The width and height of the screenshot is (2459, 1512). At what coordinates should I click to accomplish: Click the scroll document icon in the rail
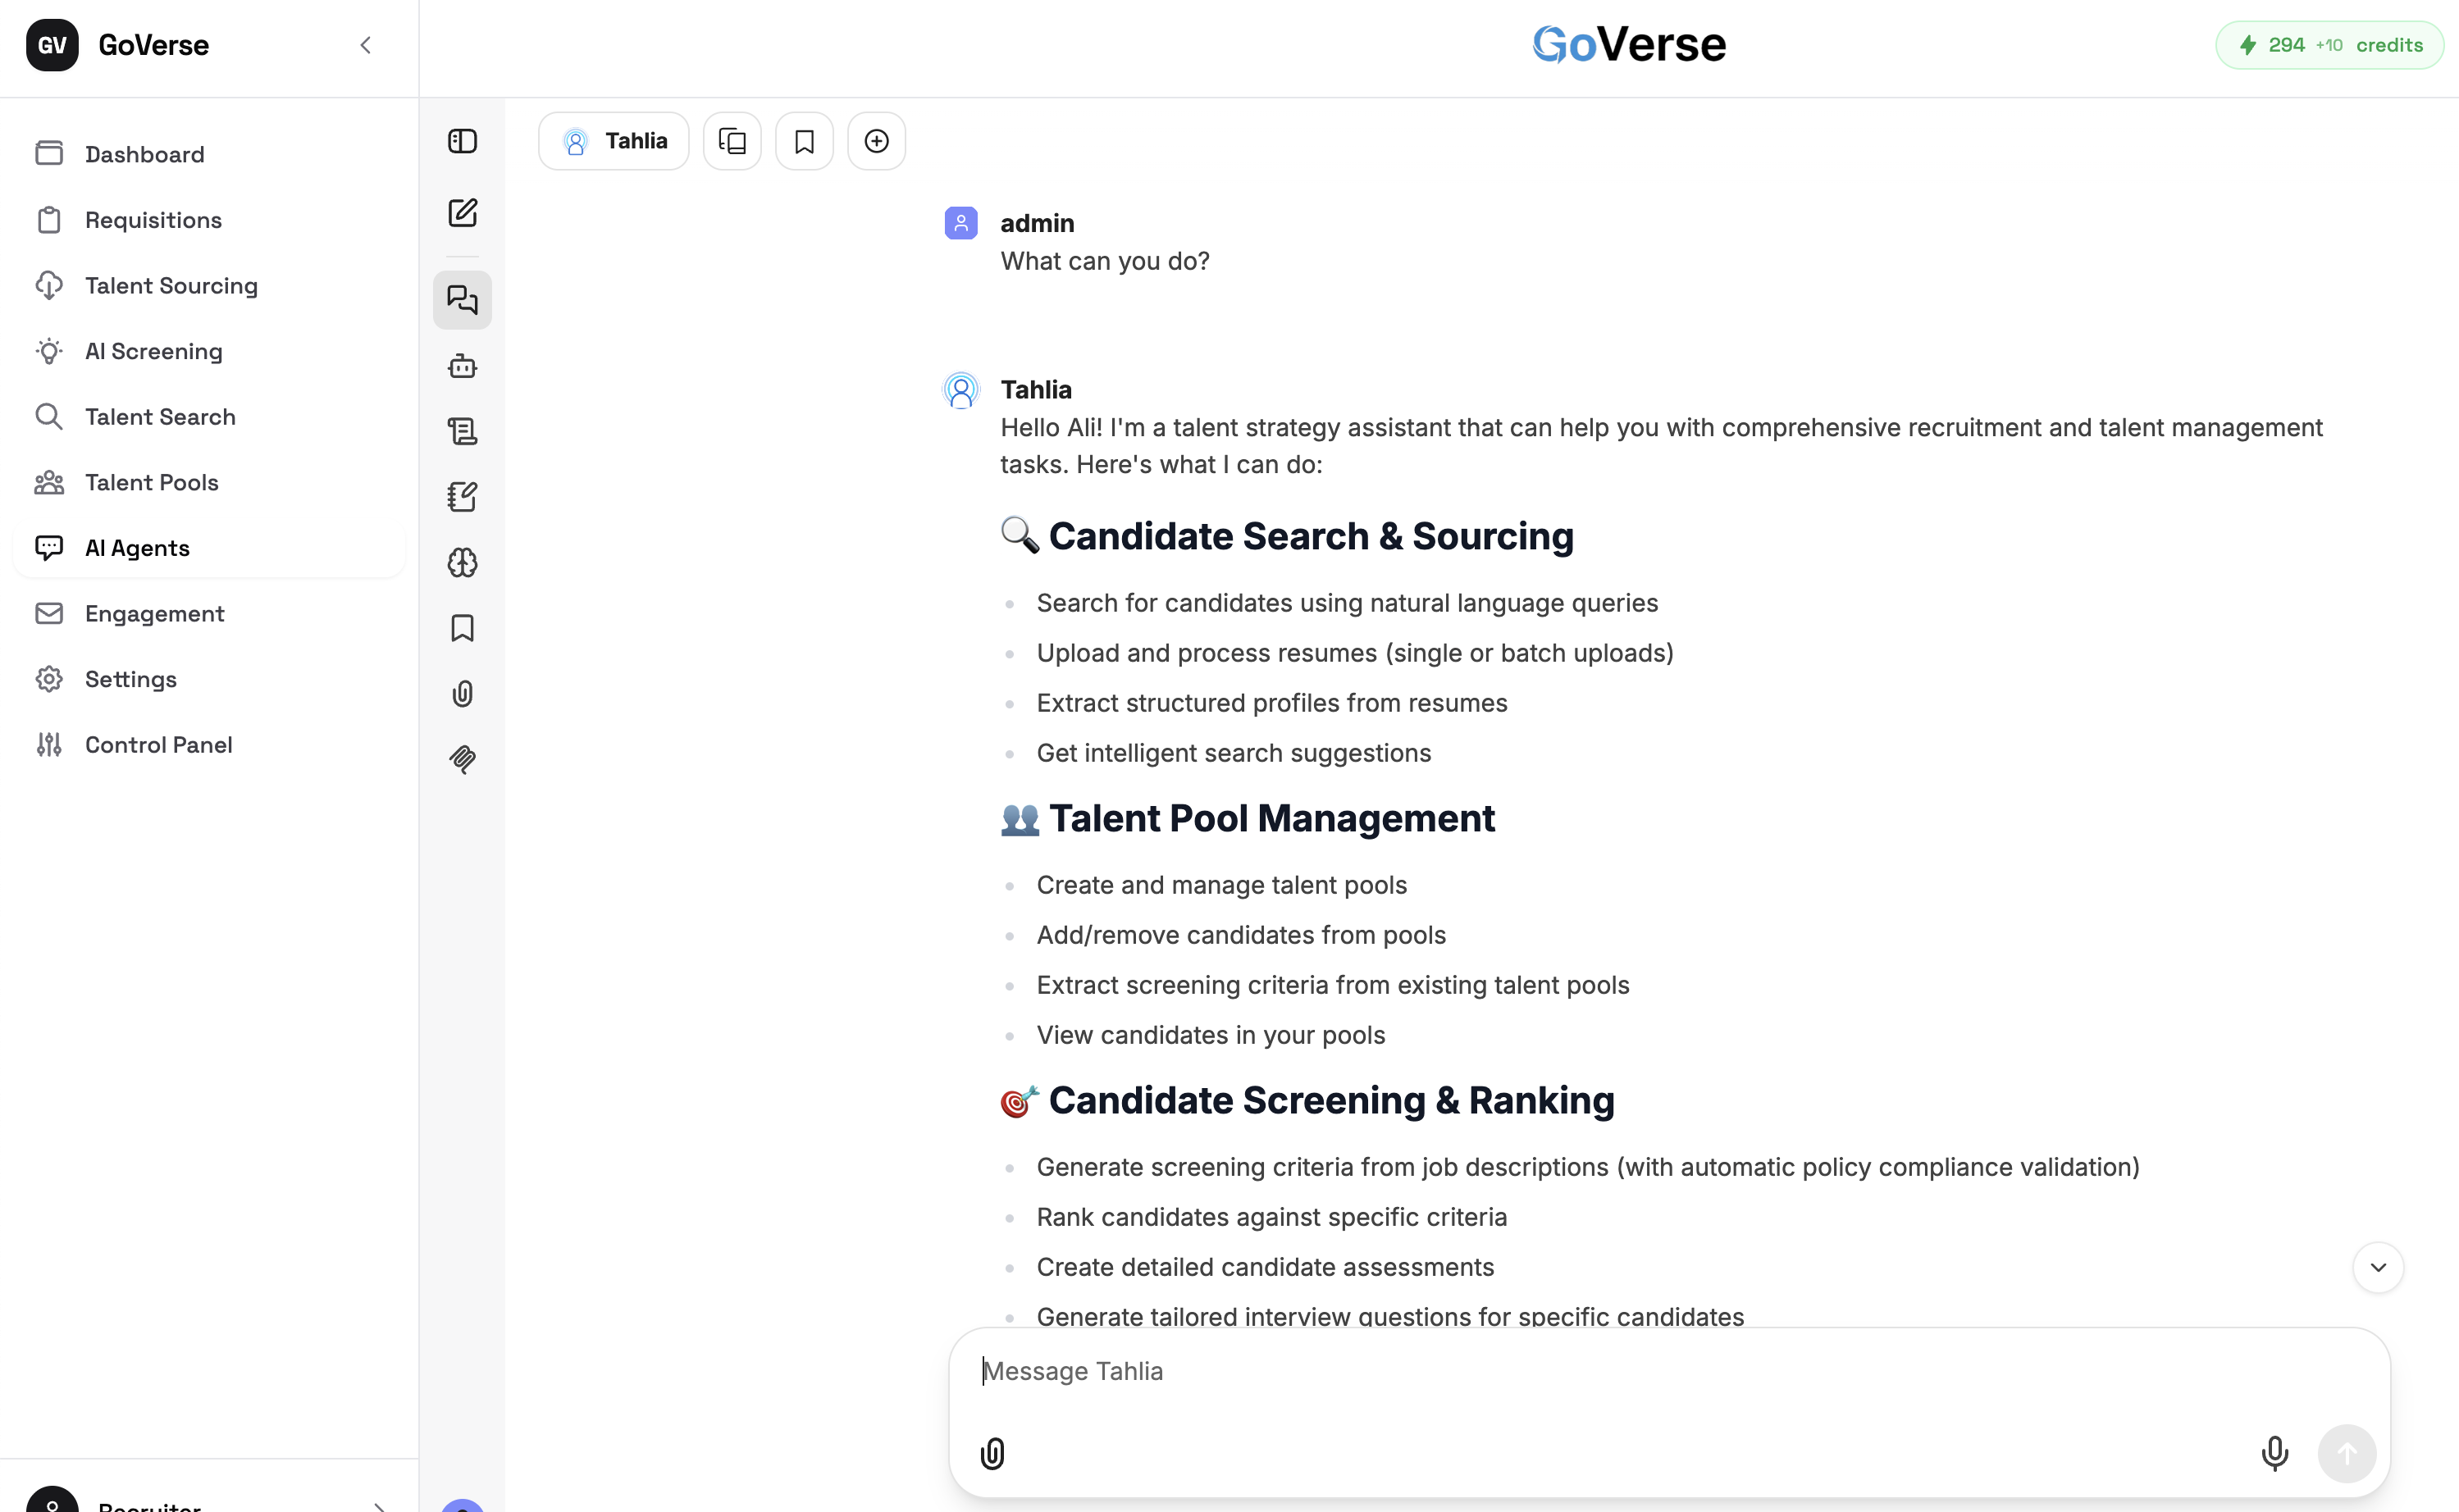click(462, 431)
